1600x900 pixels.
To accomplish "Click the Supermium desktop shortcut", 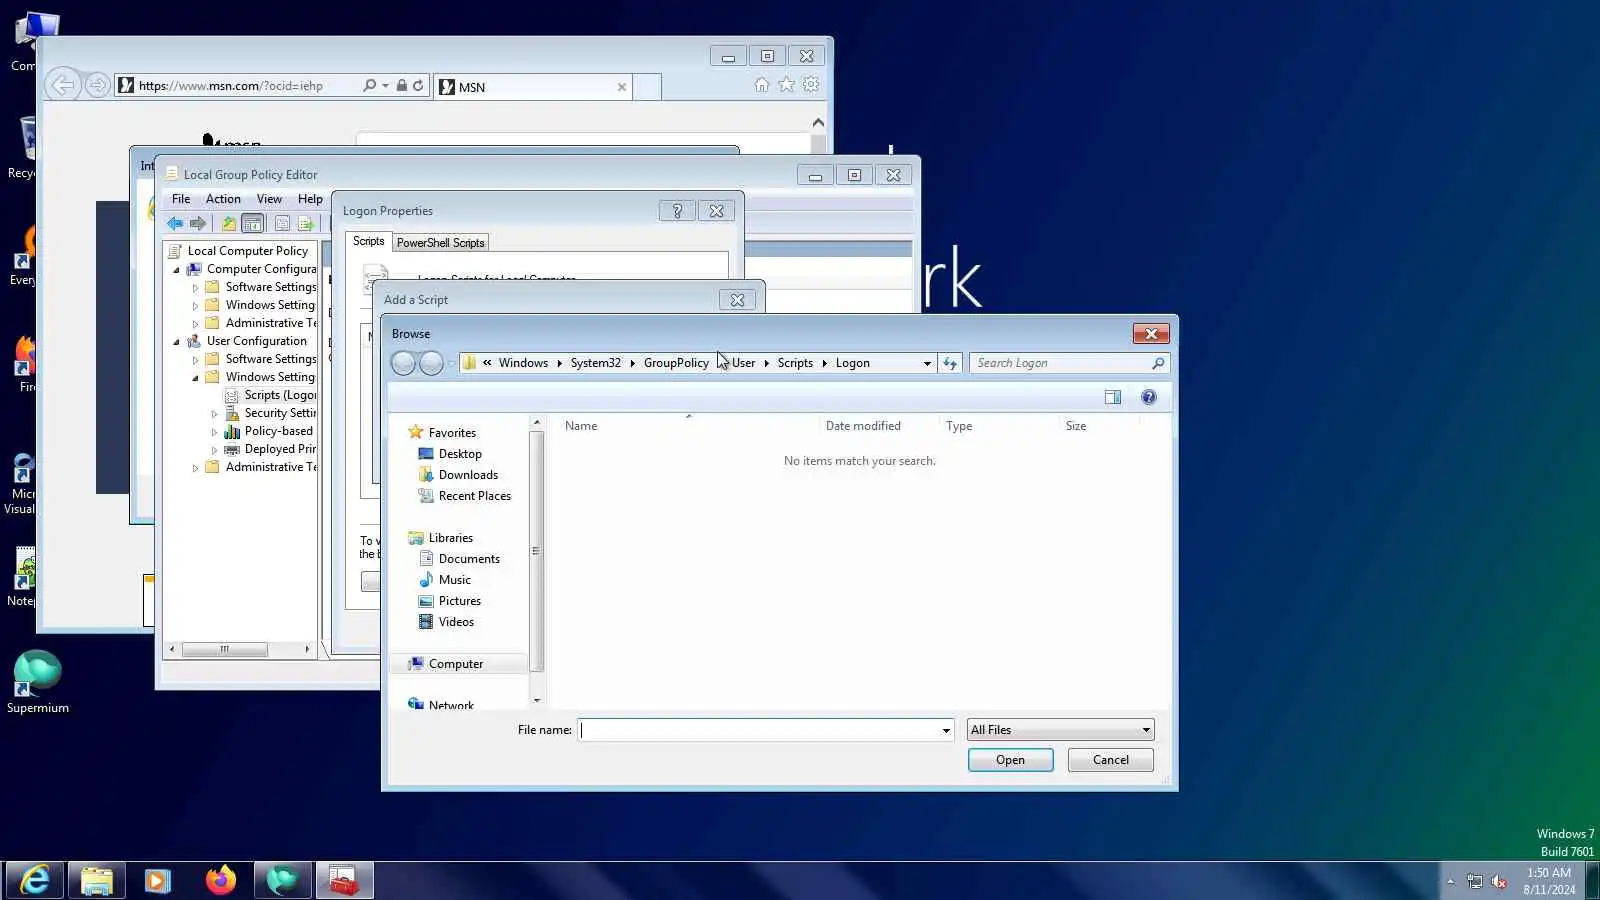I will click(x=38, y=683).
